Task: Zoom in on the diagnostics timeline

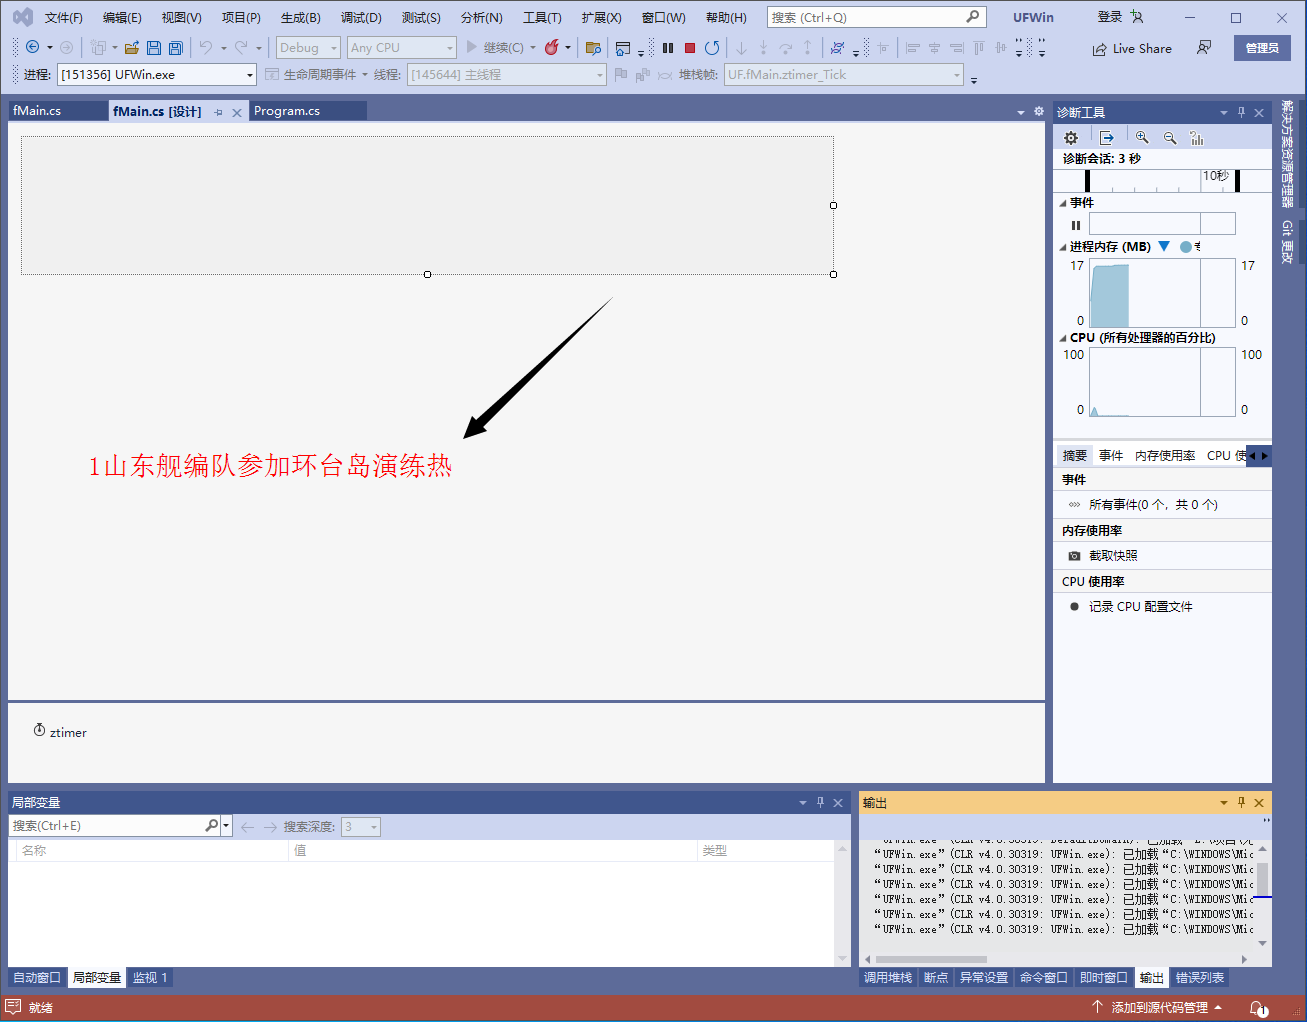Action: (x=1142, y=138)
